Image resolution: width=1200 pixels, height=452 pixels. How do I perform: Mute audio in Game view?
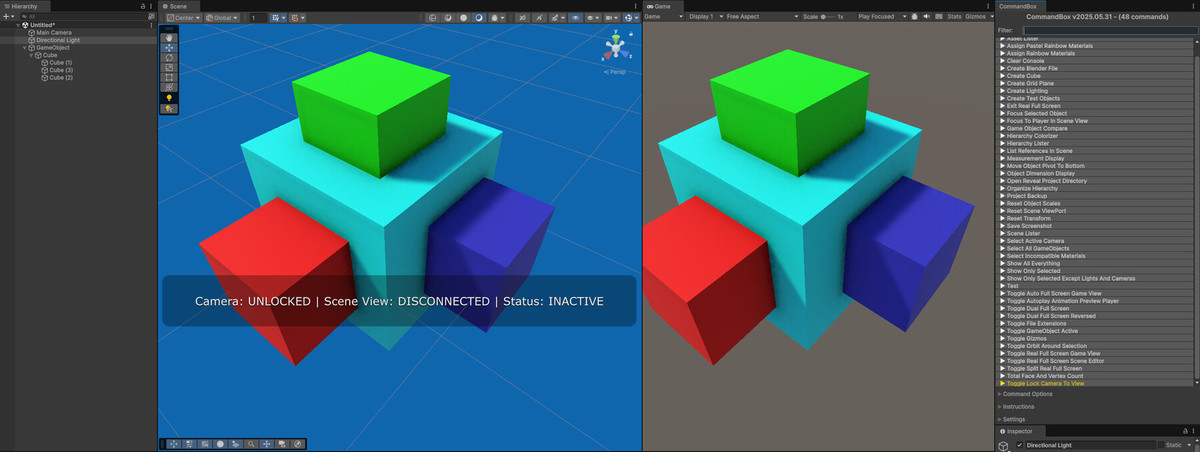tap(926, 17)
